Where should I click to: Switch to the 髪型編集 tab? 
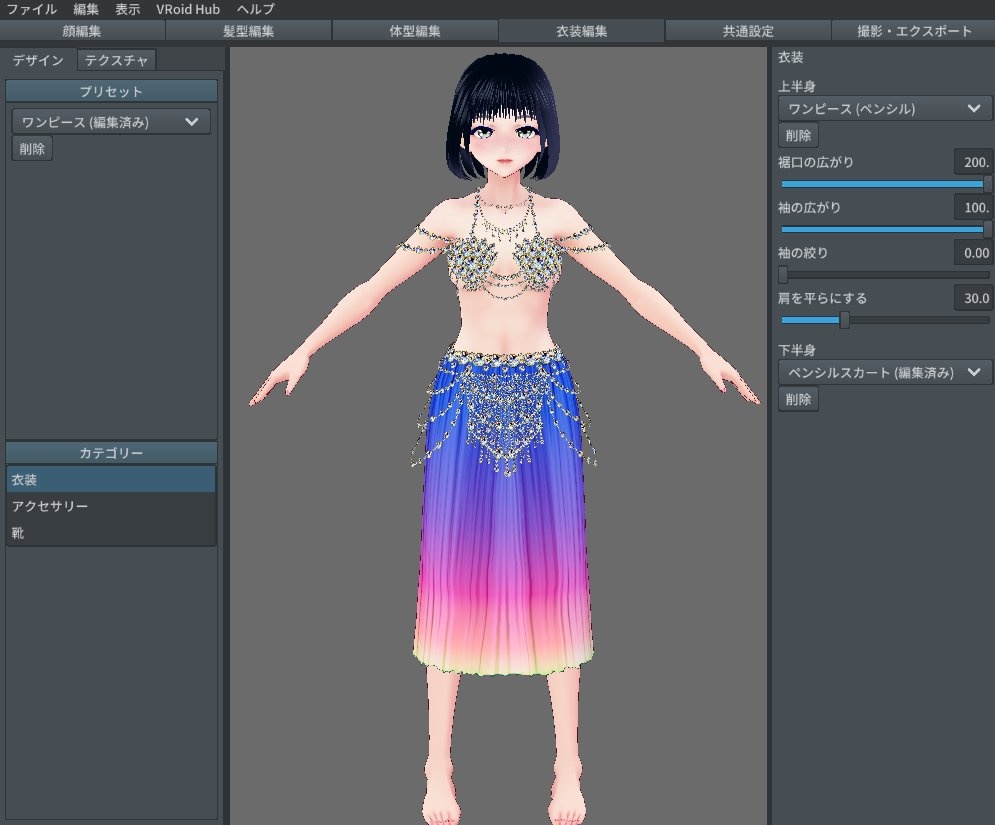point(249,31)
